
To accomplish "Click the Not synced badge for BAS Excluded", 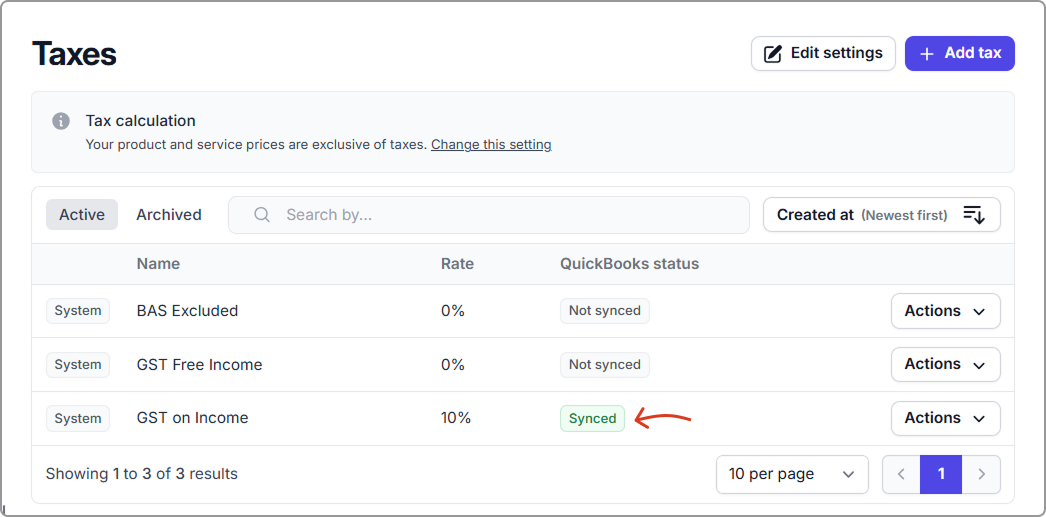I will 604,311.
